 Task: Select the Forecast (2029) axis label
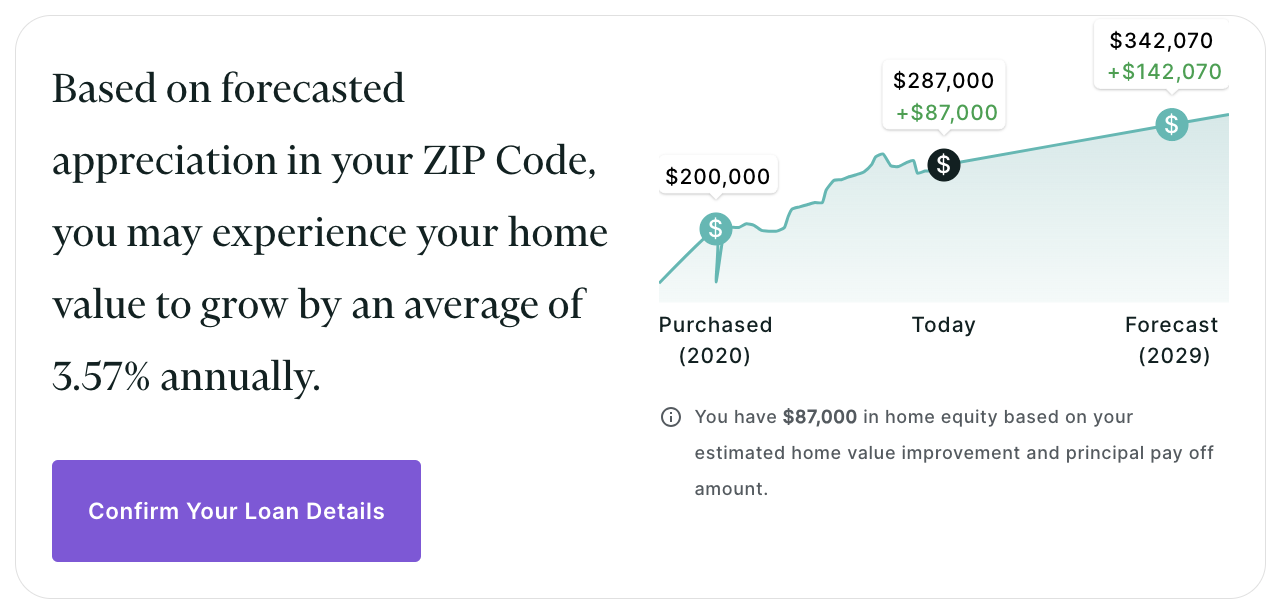(1172, 340)
